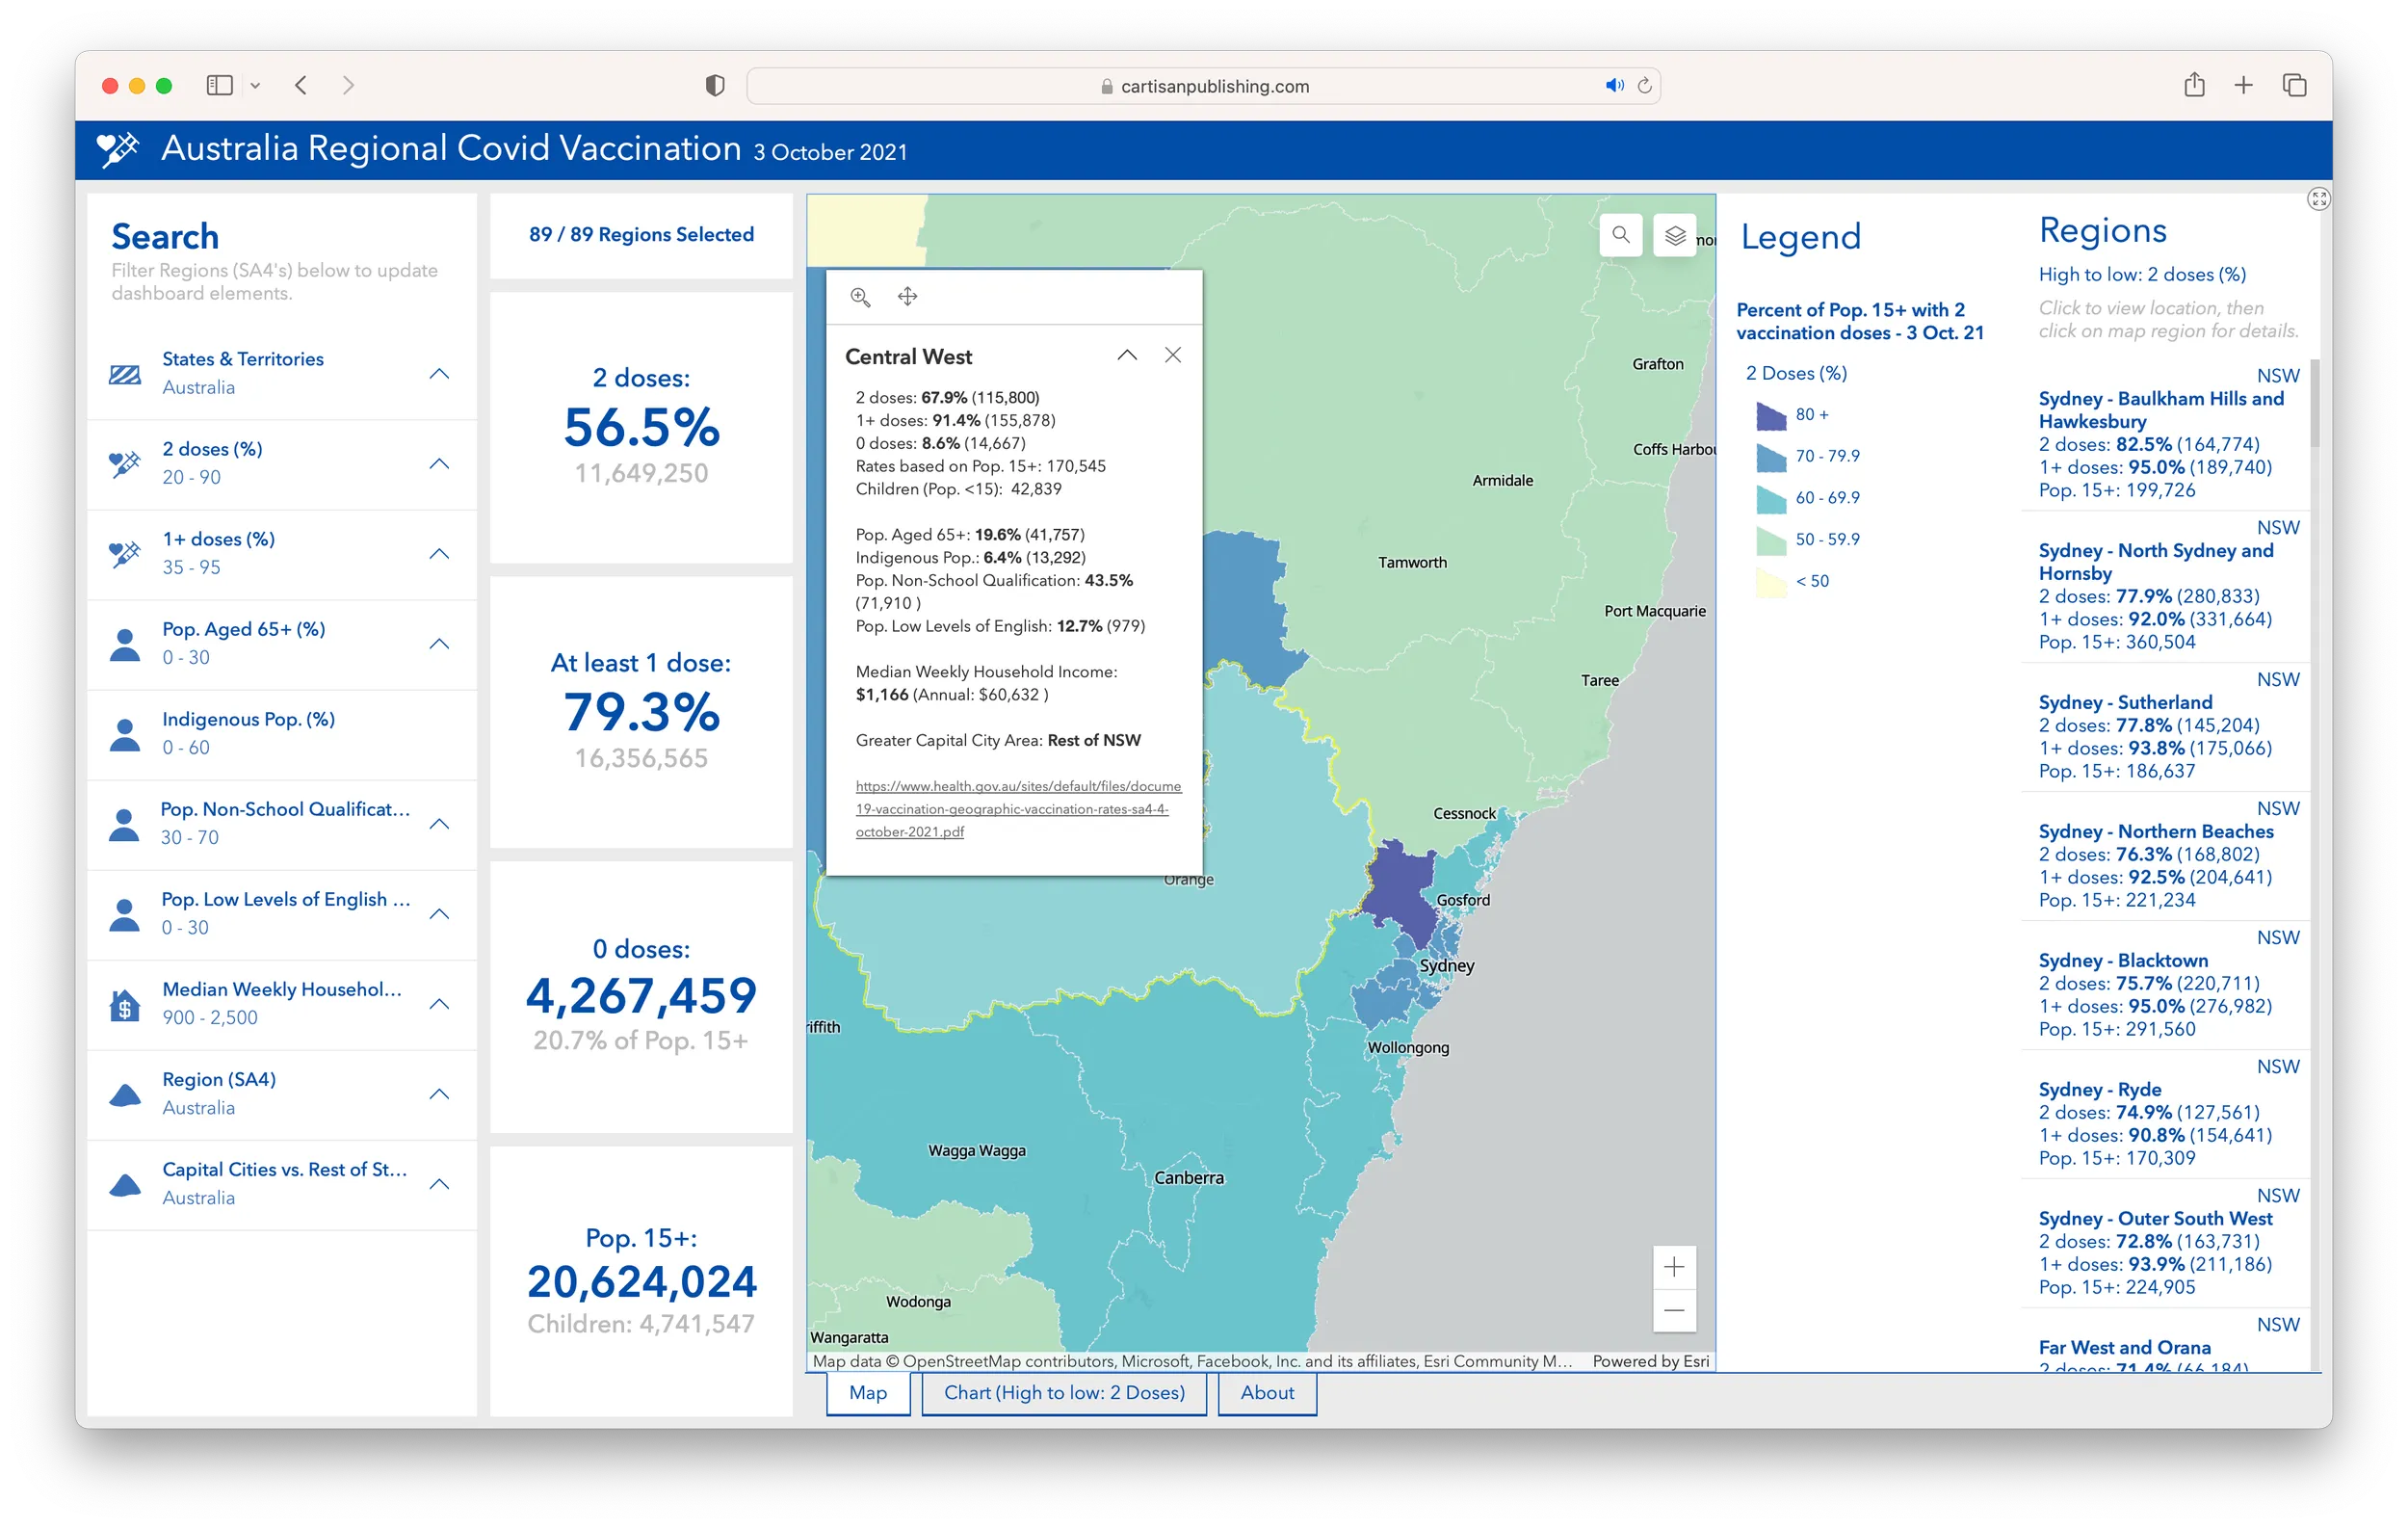Image resolution: width=2408 pixels, height=1528 pixels.
Task: Collapse the Median Weekly Household filter
Action: (439, 1003)
